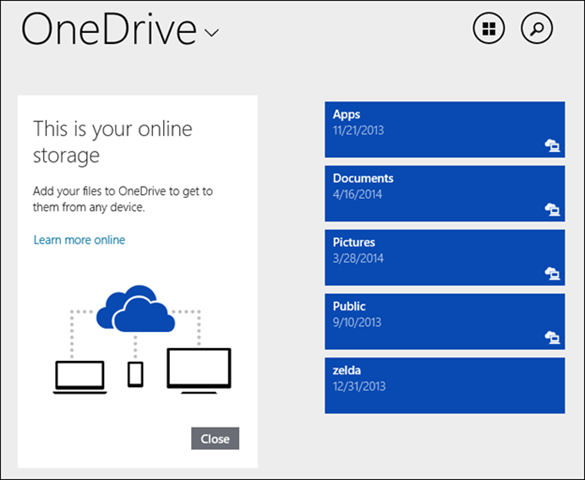Image resolution: width=585 pixels, height=480 pixels.
Task: Click the OneDrive title heading
Action: click(109, 29)
